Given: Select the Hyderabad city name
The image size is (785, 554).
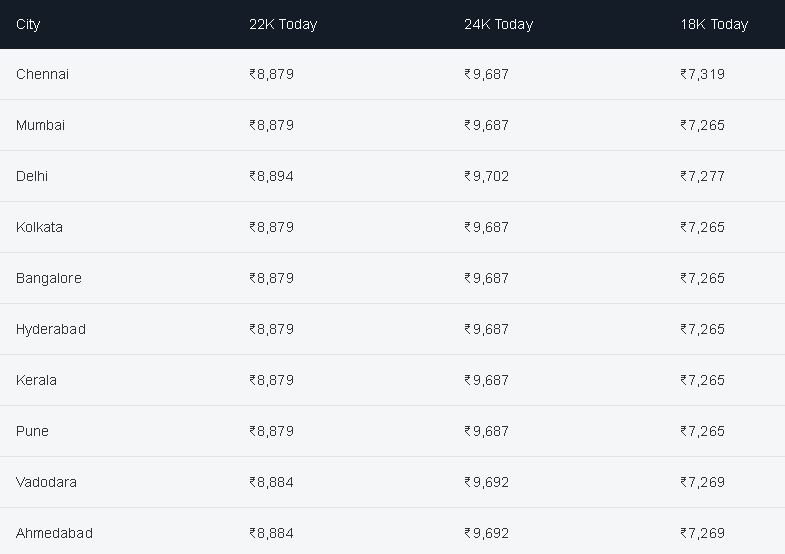Looking at the screenshot, I should coord(51,329).
